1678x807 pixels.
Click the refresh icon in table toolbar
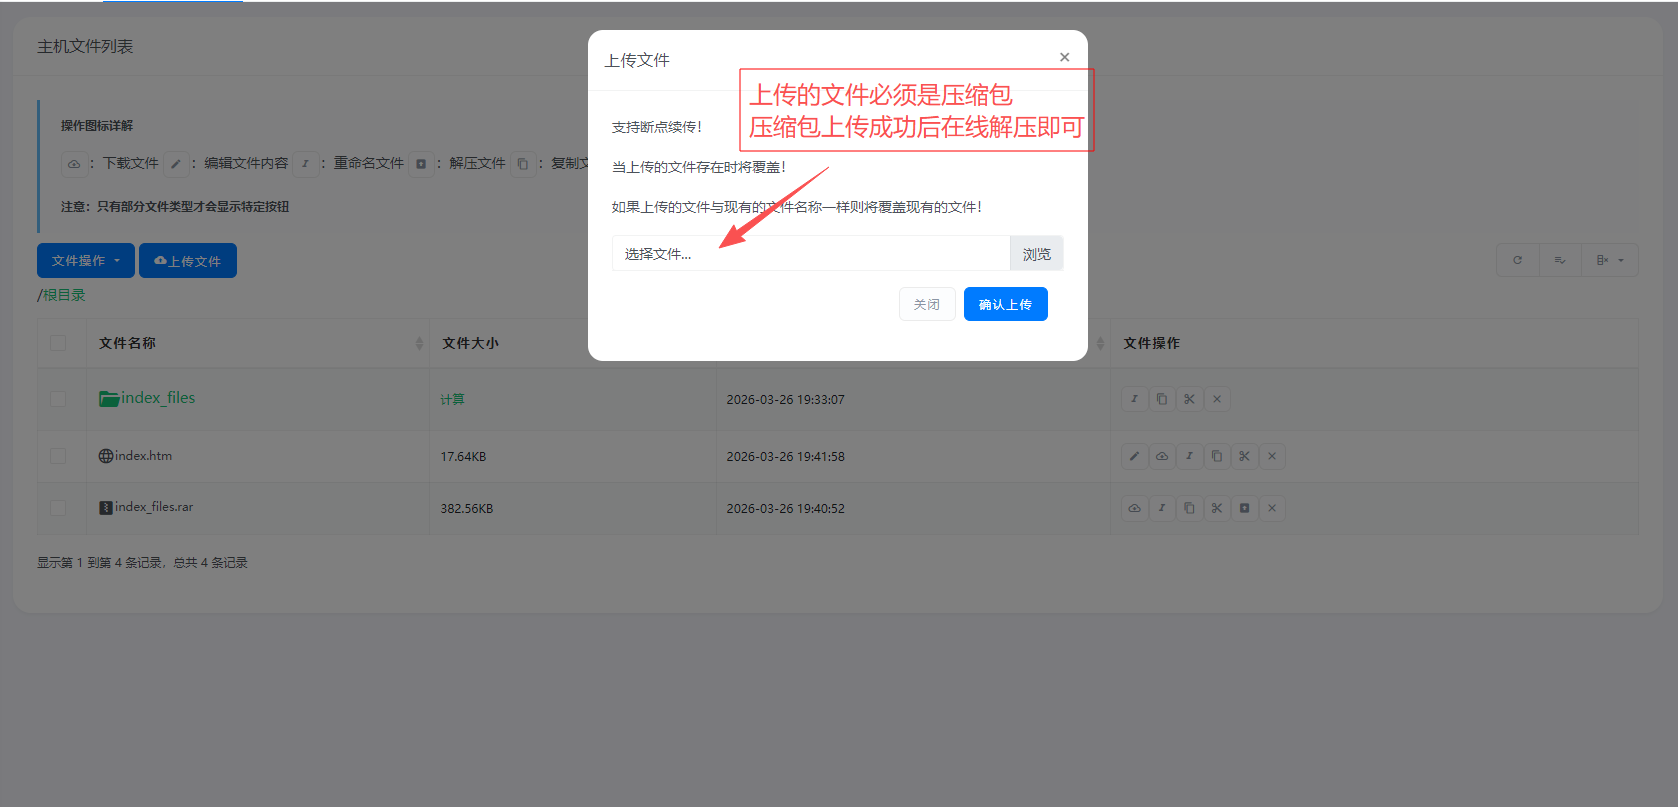click(x=1517, y=260)
